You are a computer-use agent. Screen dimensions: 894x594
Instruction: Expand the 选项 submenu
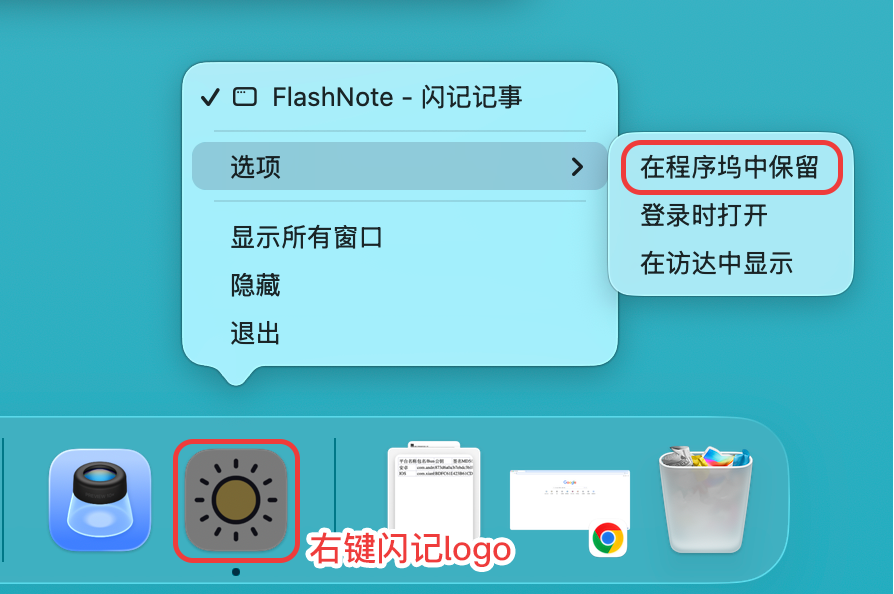pyautogui.click(x=399, y=166)
